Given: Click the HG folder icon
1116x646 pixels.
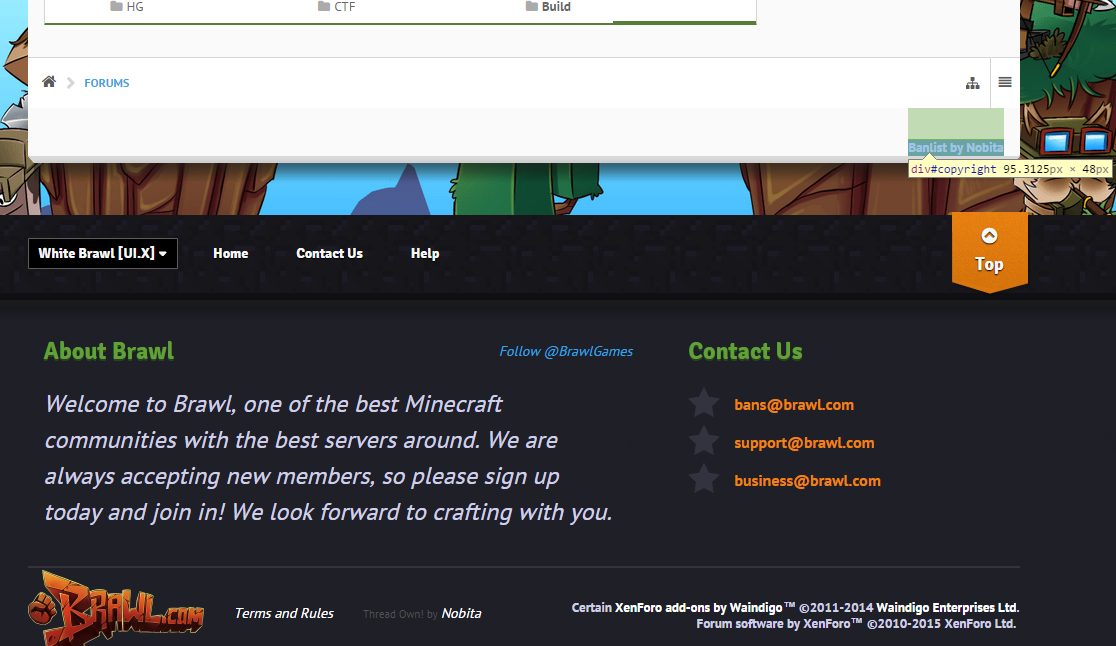Looking at the screenshot, I should pyautogui.click(x=116, y=7).
